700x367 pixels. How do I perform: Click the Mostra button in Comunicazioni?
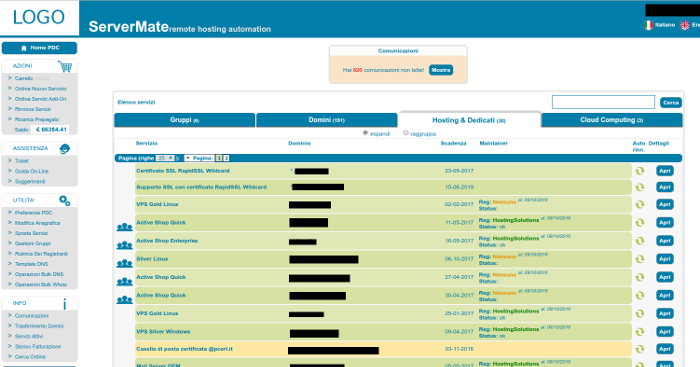click(x=441, y=70)
